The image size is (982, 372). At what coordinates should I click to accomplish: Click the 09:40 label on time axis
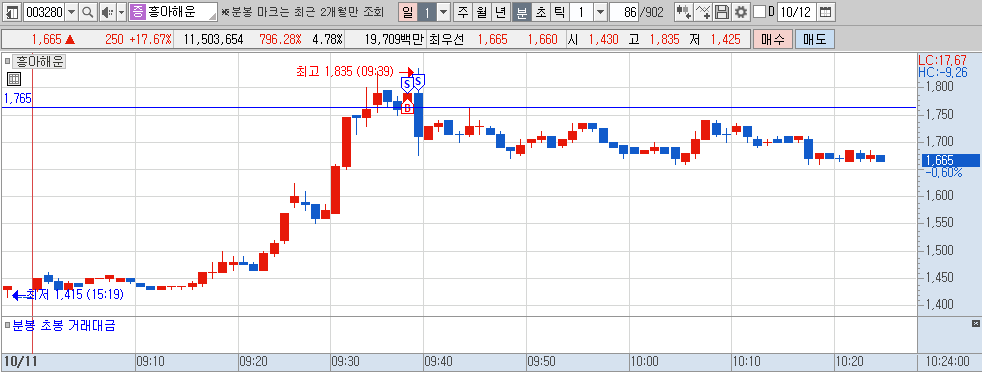pos(437,362)
